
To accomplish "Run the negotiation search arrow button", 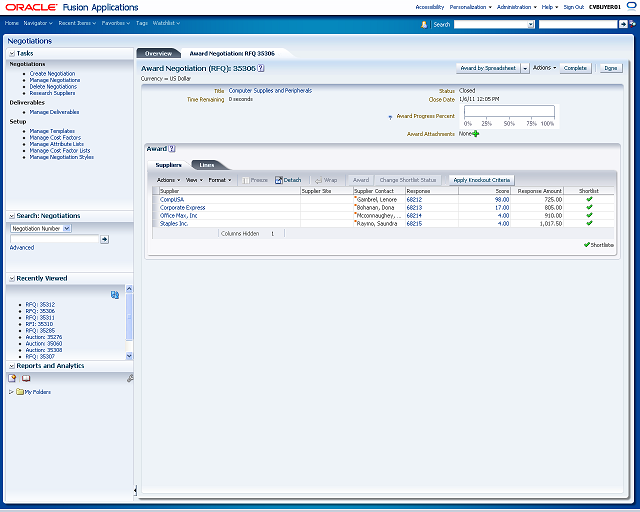I will tap(104, 239).
